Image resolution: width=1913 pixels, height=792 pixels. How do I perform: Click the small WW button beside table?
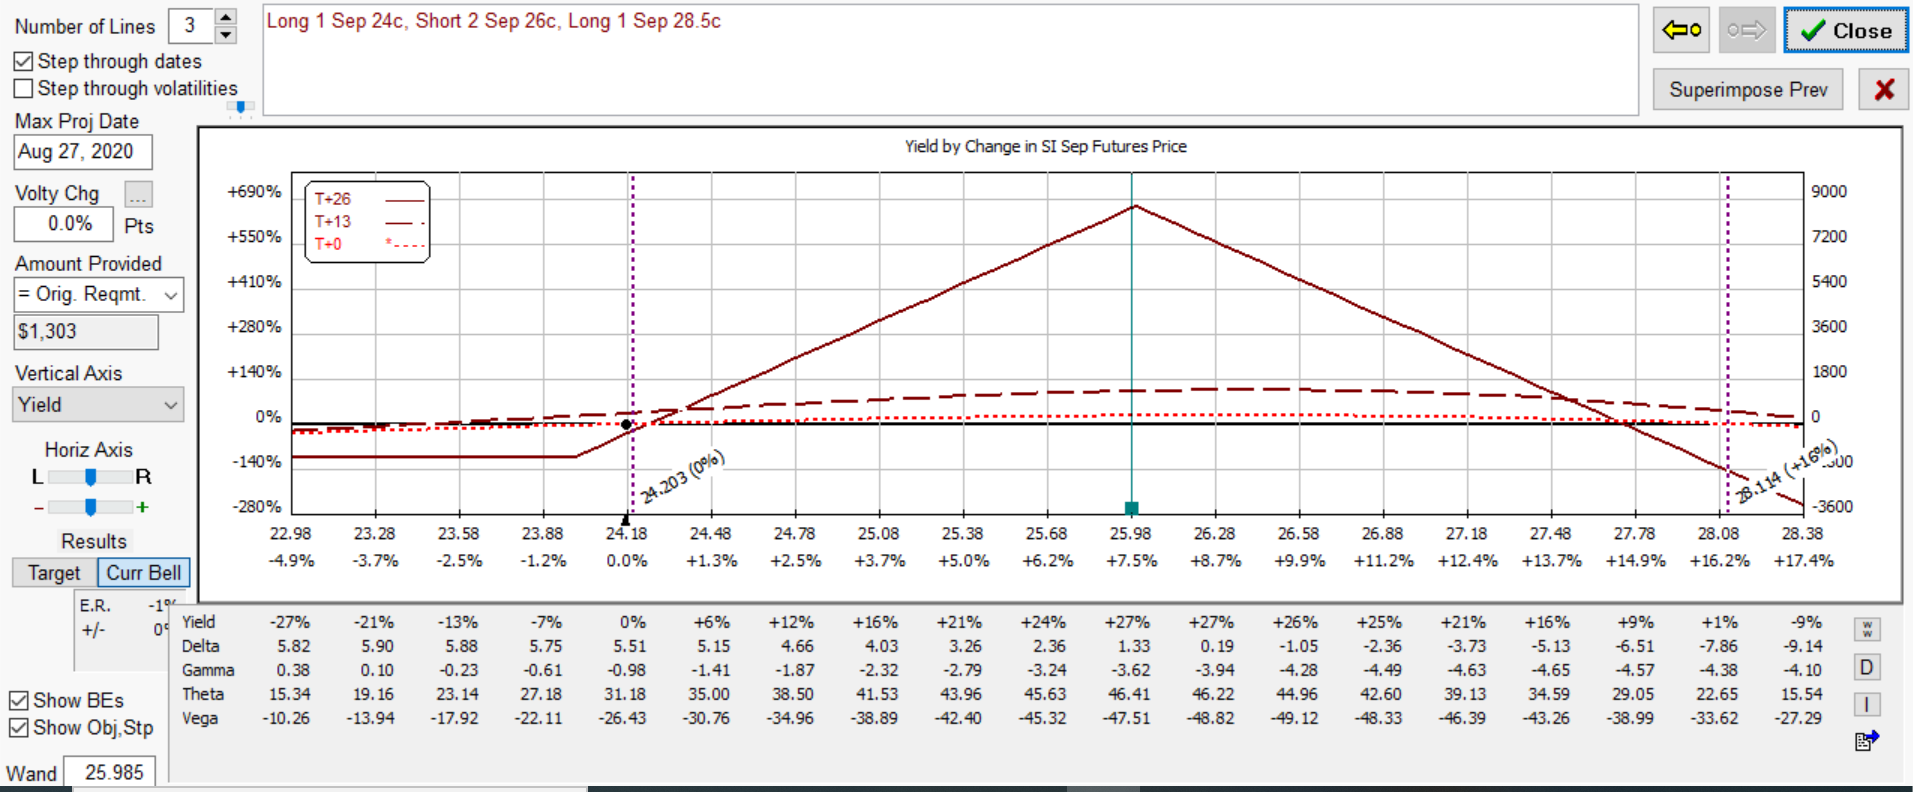tap(1866, 629)
